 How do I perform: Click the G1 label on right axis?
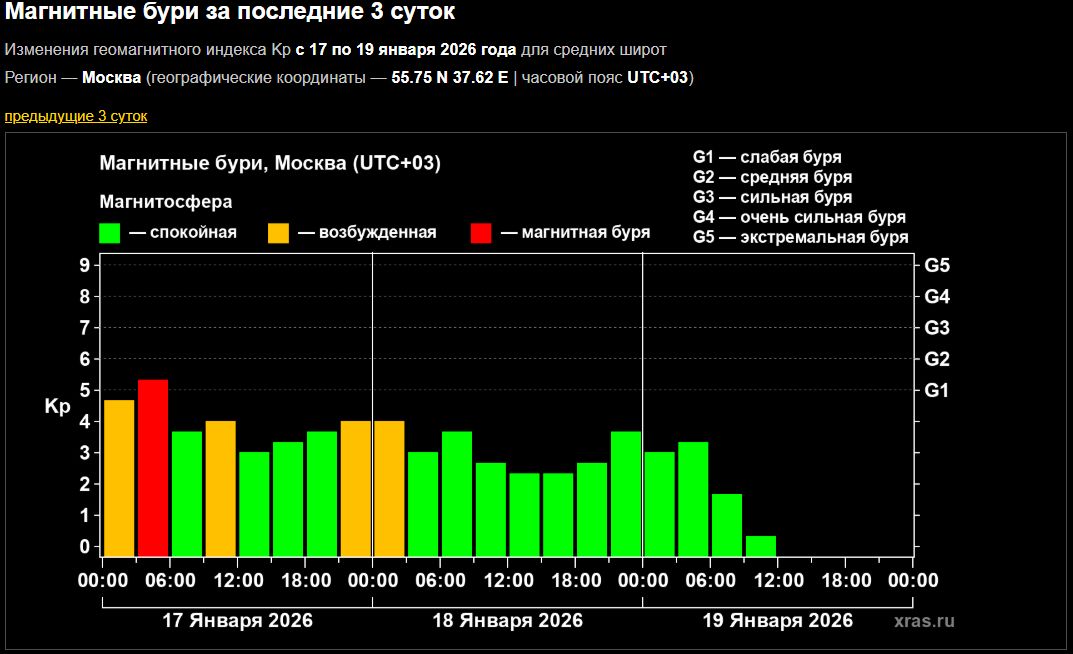tap(936, 390)
